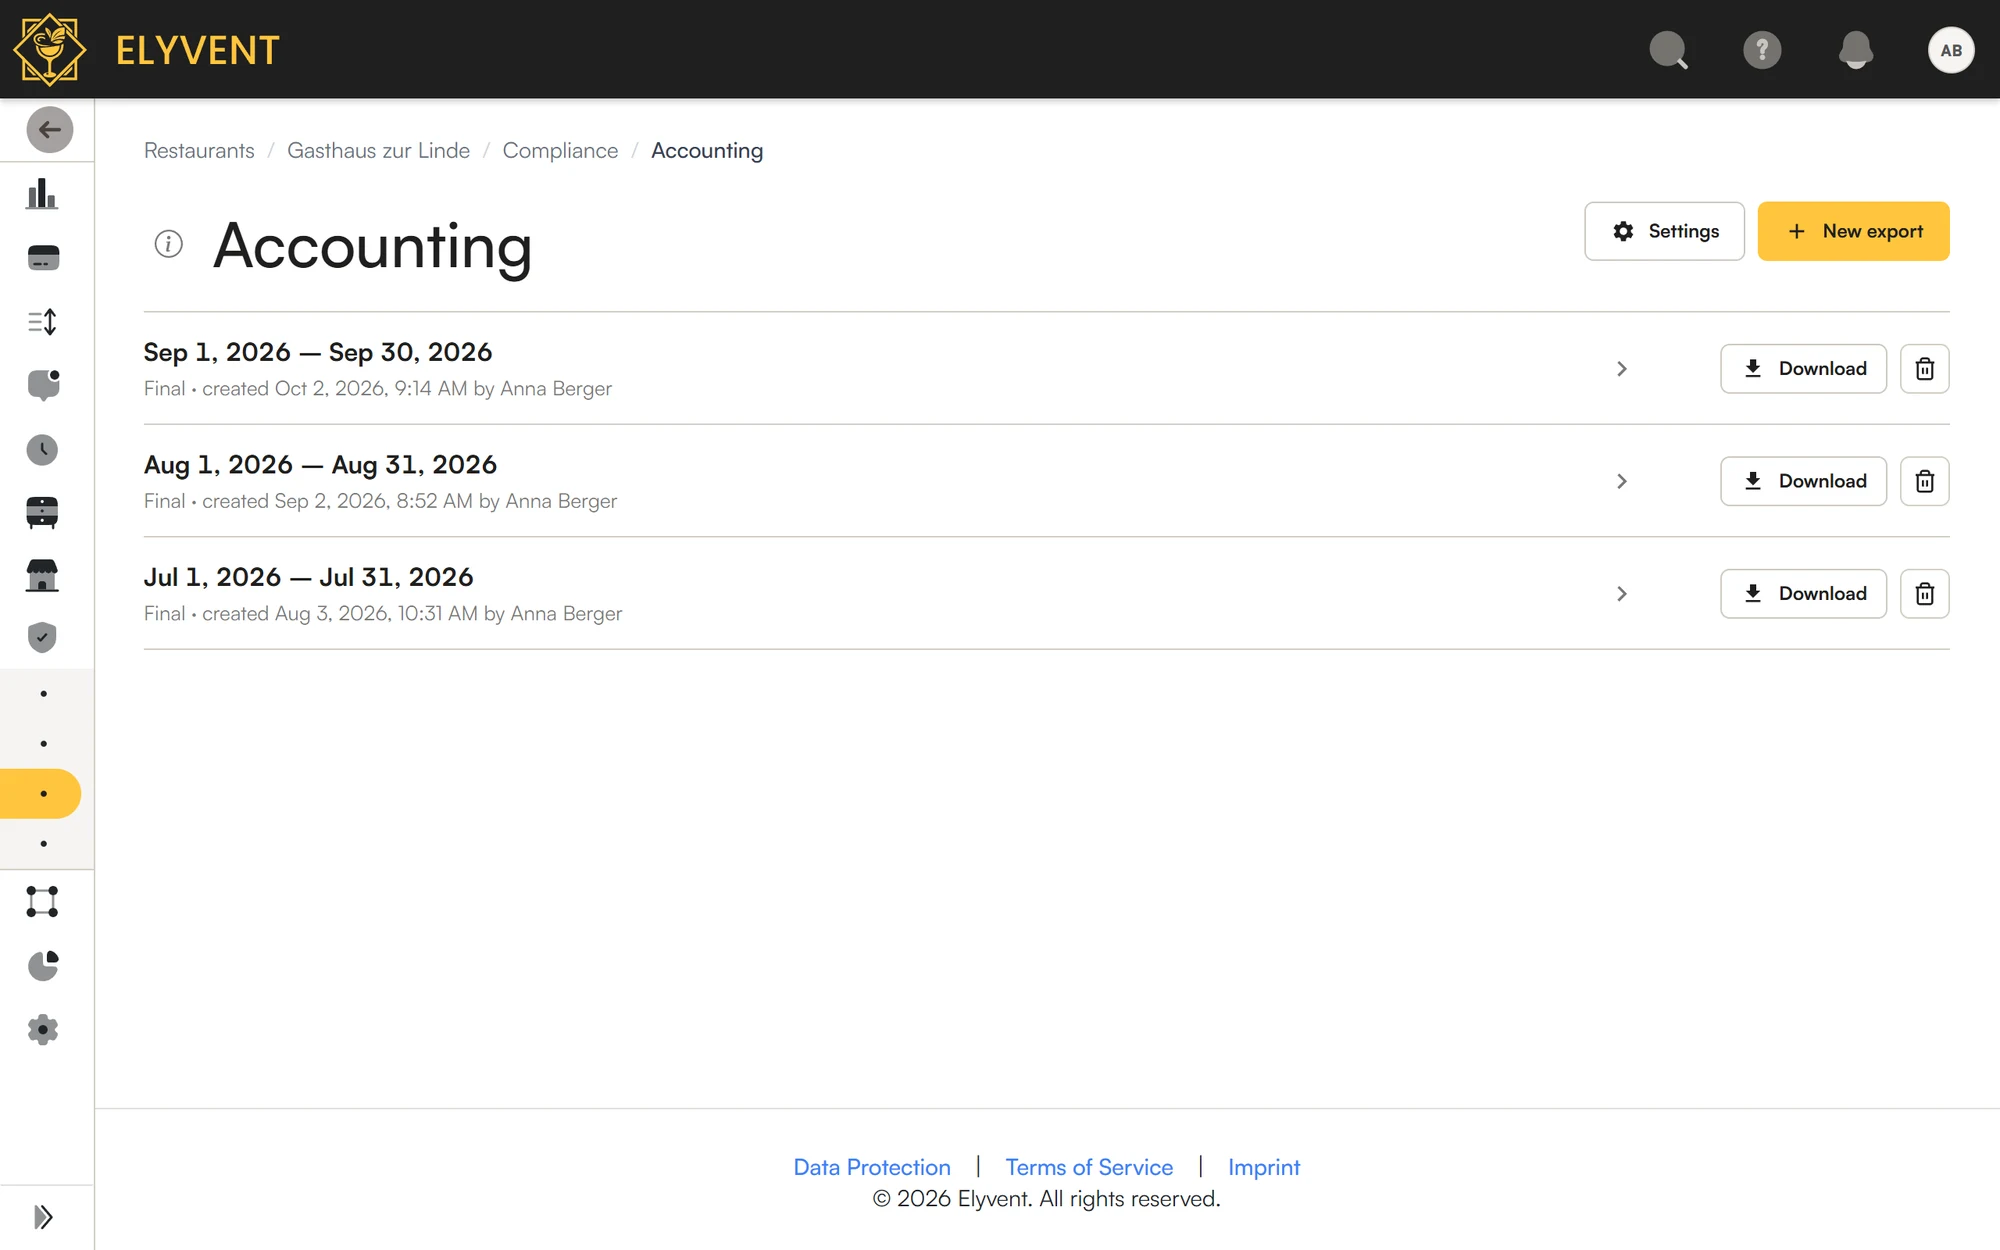The width and height of the screenshot is (2000, 1250).
Task: Click 'Aug 1, 2026 — Aug 31, 2026' title
Action: pos(320,465)
